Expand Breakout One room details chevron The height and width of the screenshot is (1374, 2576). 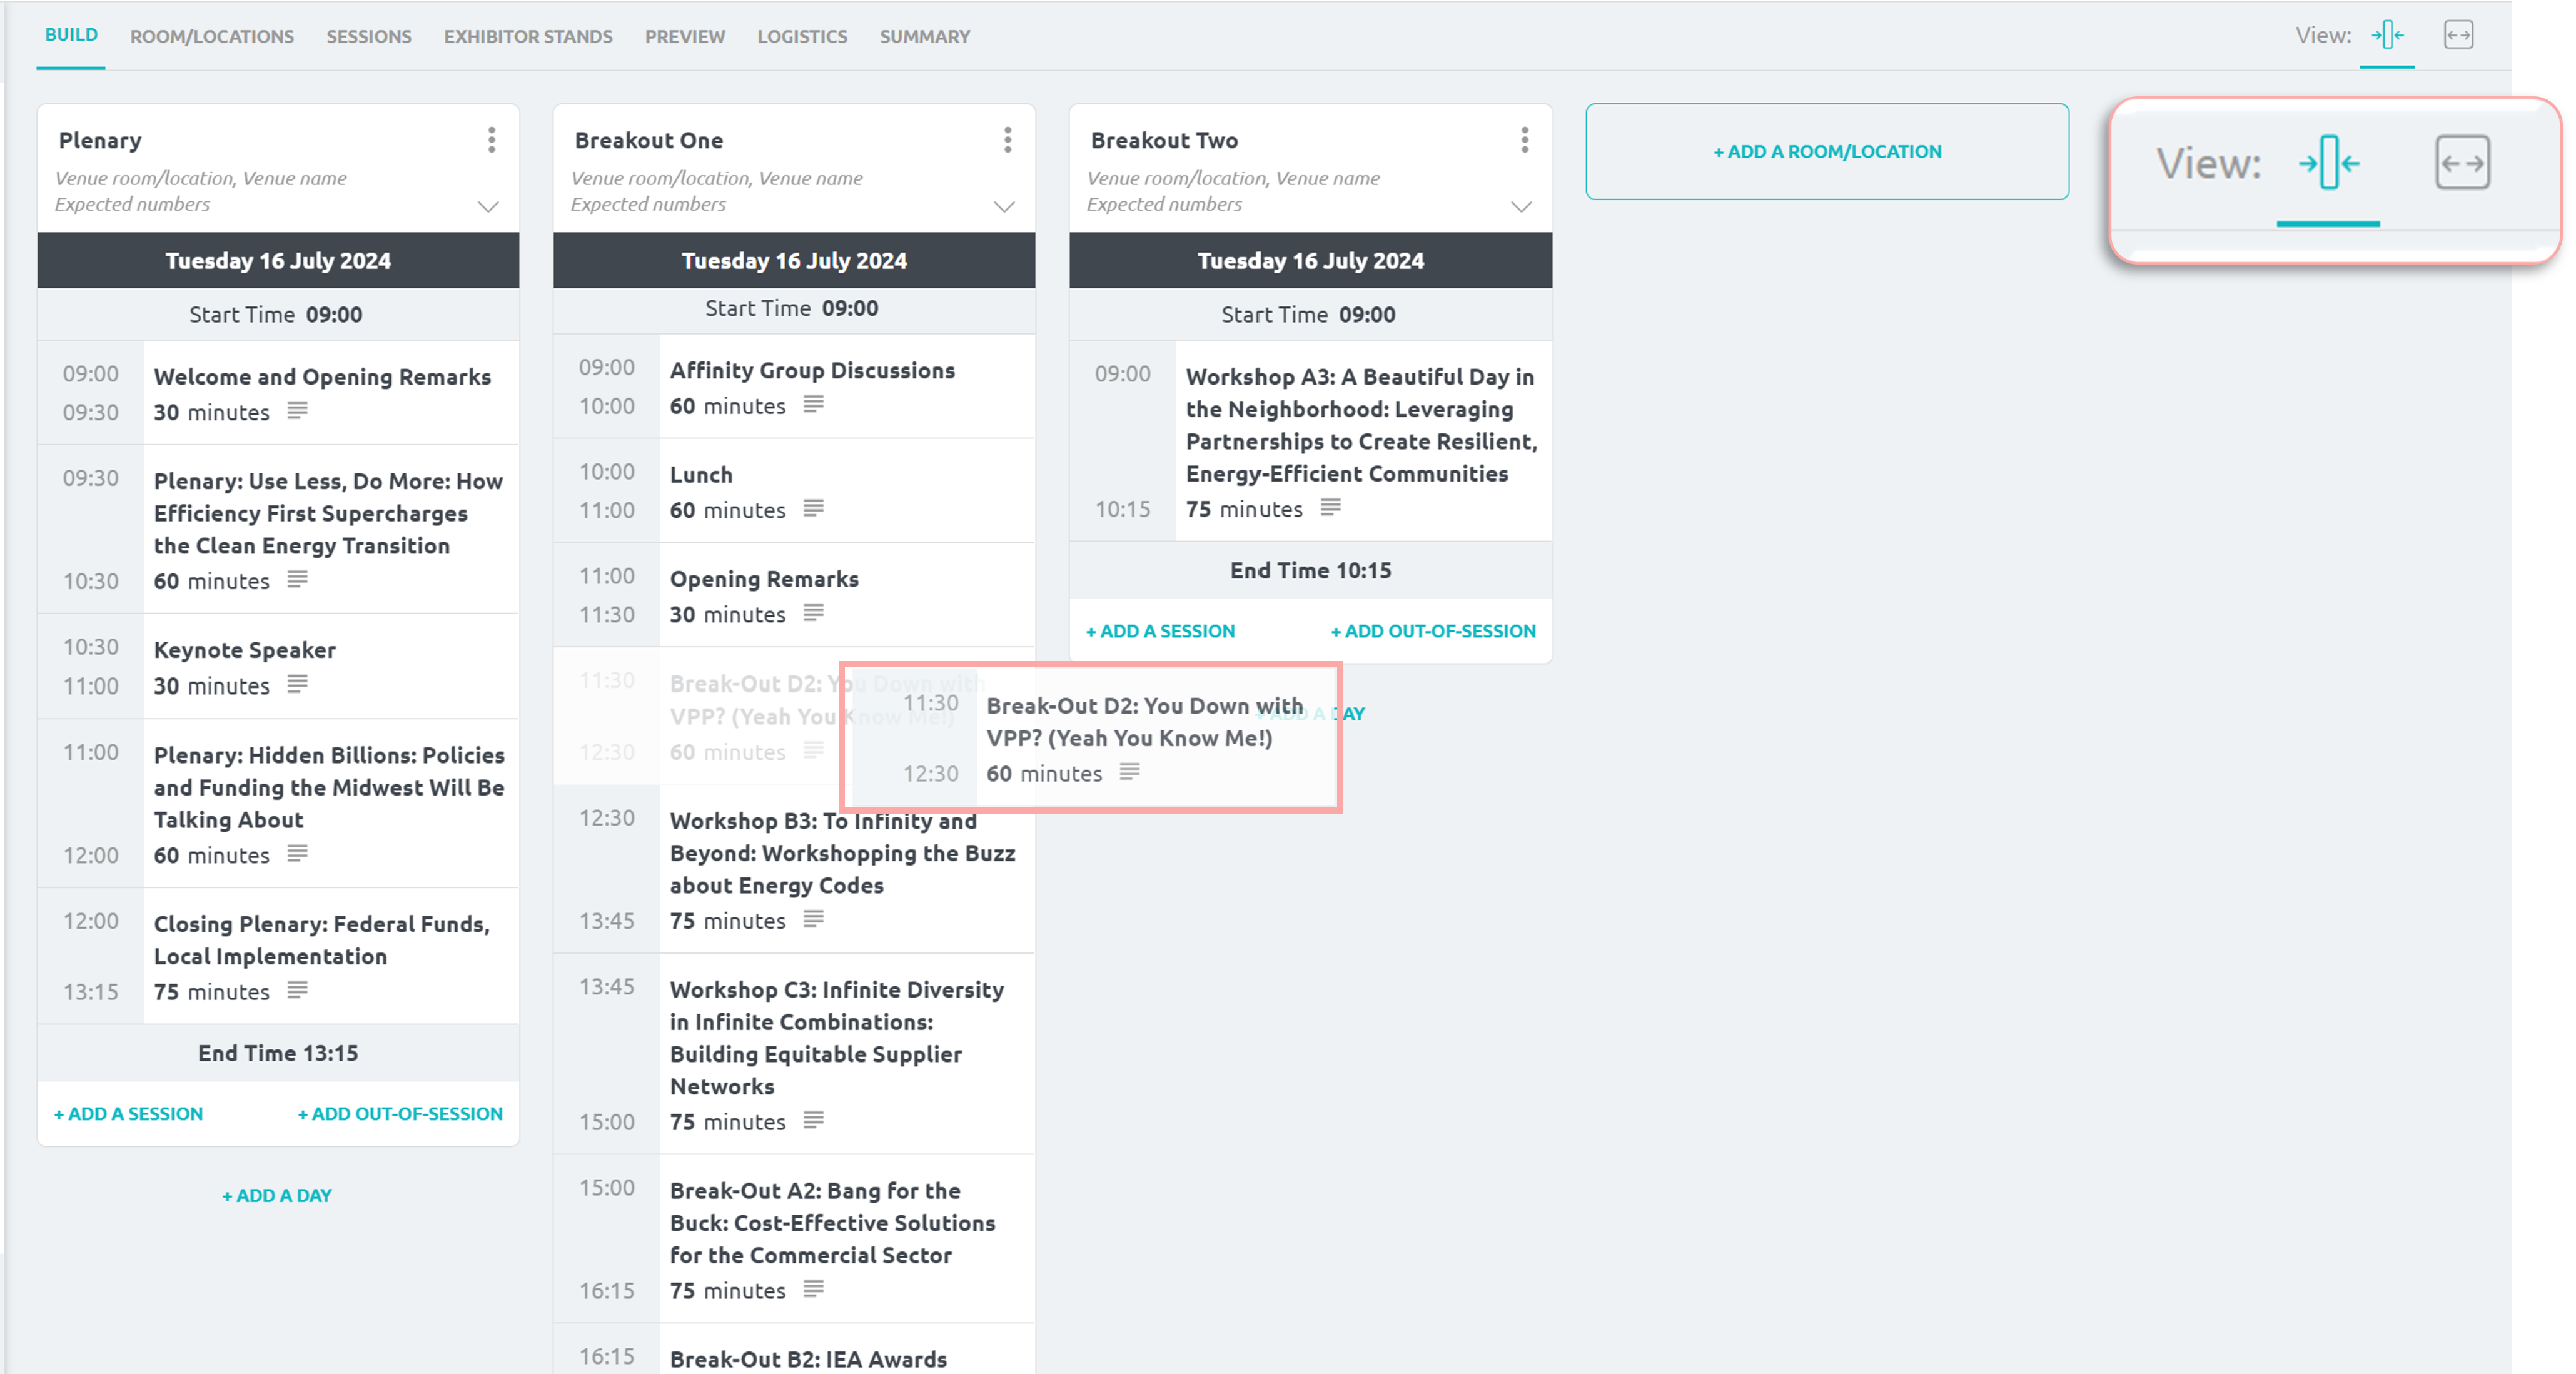coord(1004,207)
